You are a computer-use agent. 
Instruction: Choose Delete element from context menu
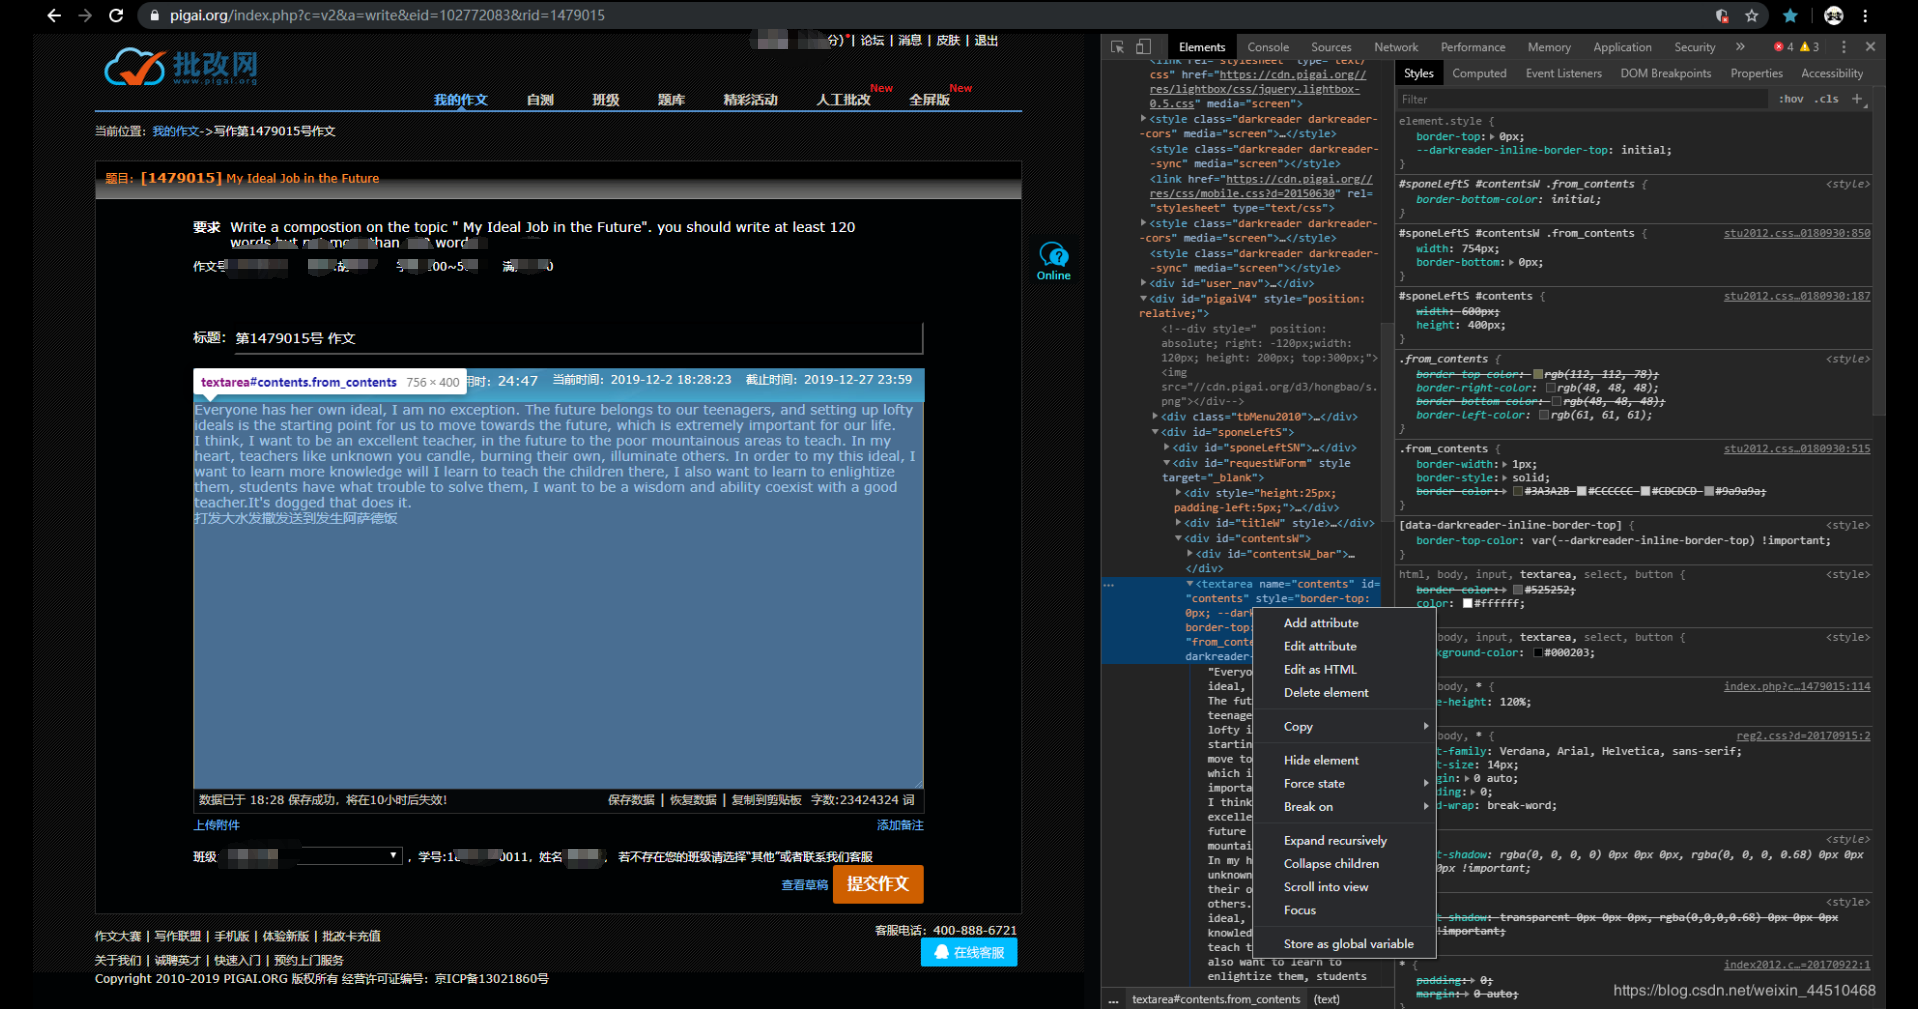(x=1344, y=692)
